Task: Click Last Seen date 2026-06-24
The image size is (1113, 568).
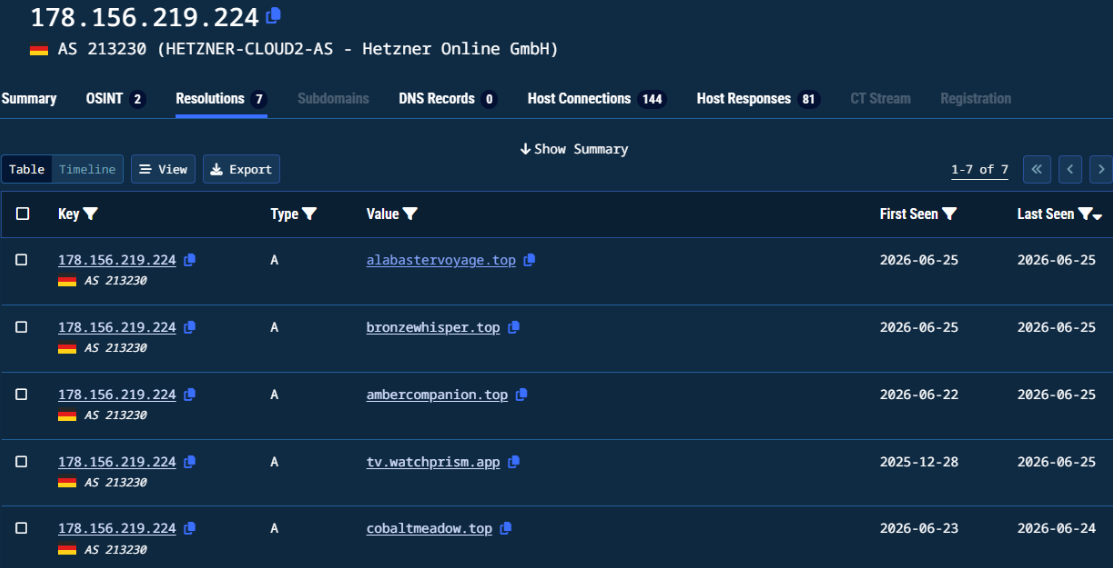Action: 1056,529
